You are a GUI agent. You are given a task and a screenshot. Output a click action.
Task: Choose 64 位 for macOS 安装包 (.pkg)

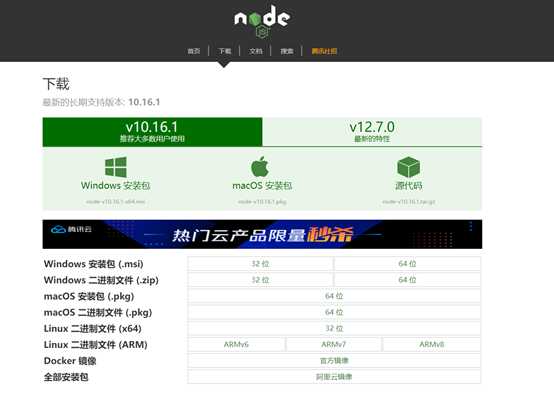(334, 296)
